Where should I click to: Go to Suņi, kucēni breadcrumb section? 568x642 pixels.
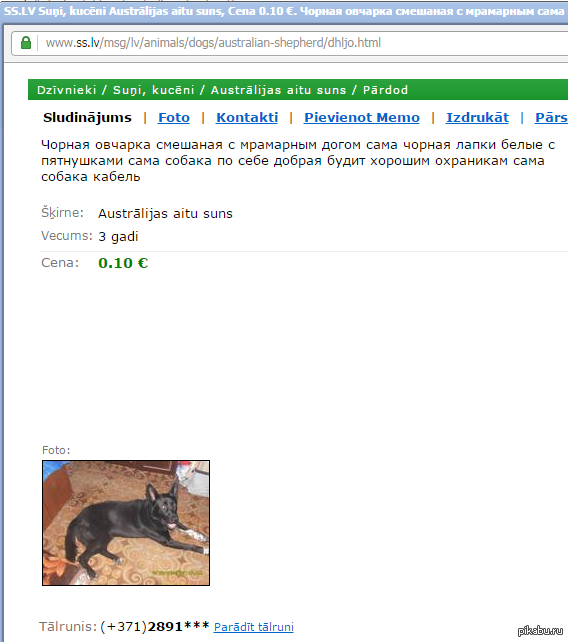point(154,90)
